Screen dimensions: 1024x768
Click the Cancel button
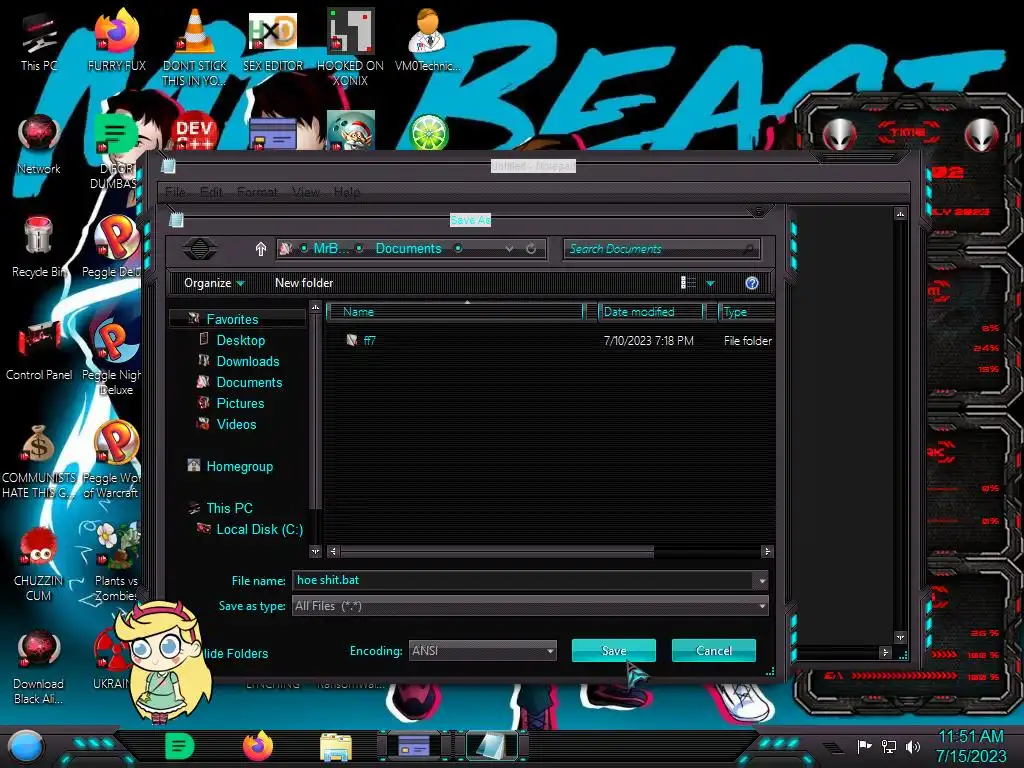pos(714,650)
